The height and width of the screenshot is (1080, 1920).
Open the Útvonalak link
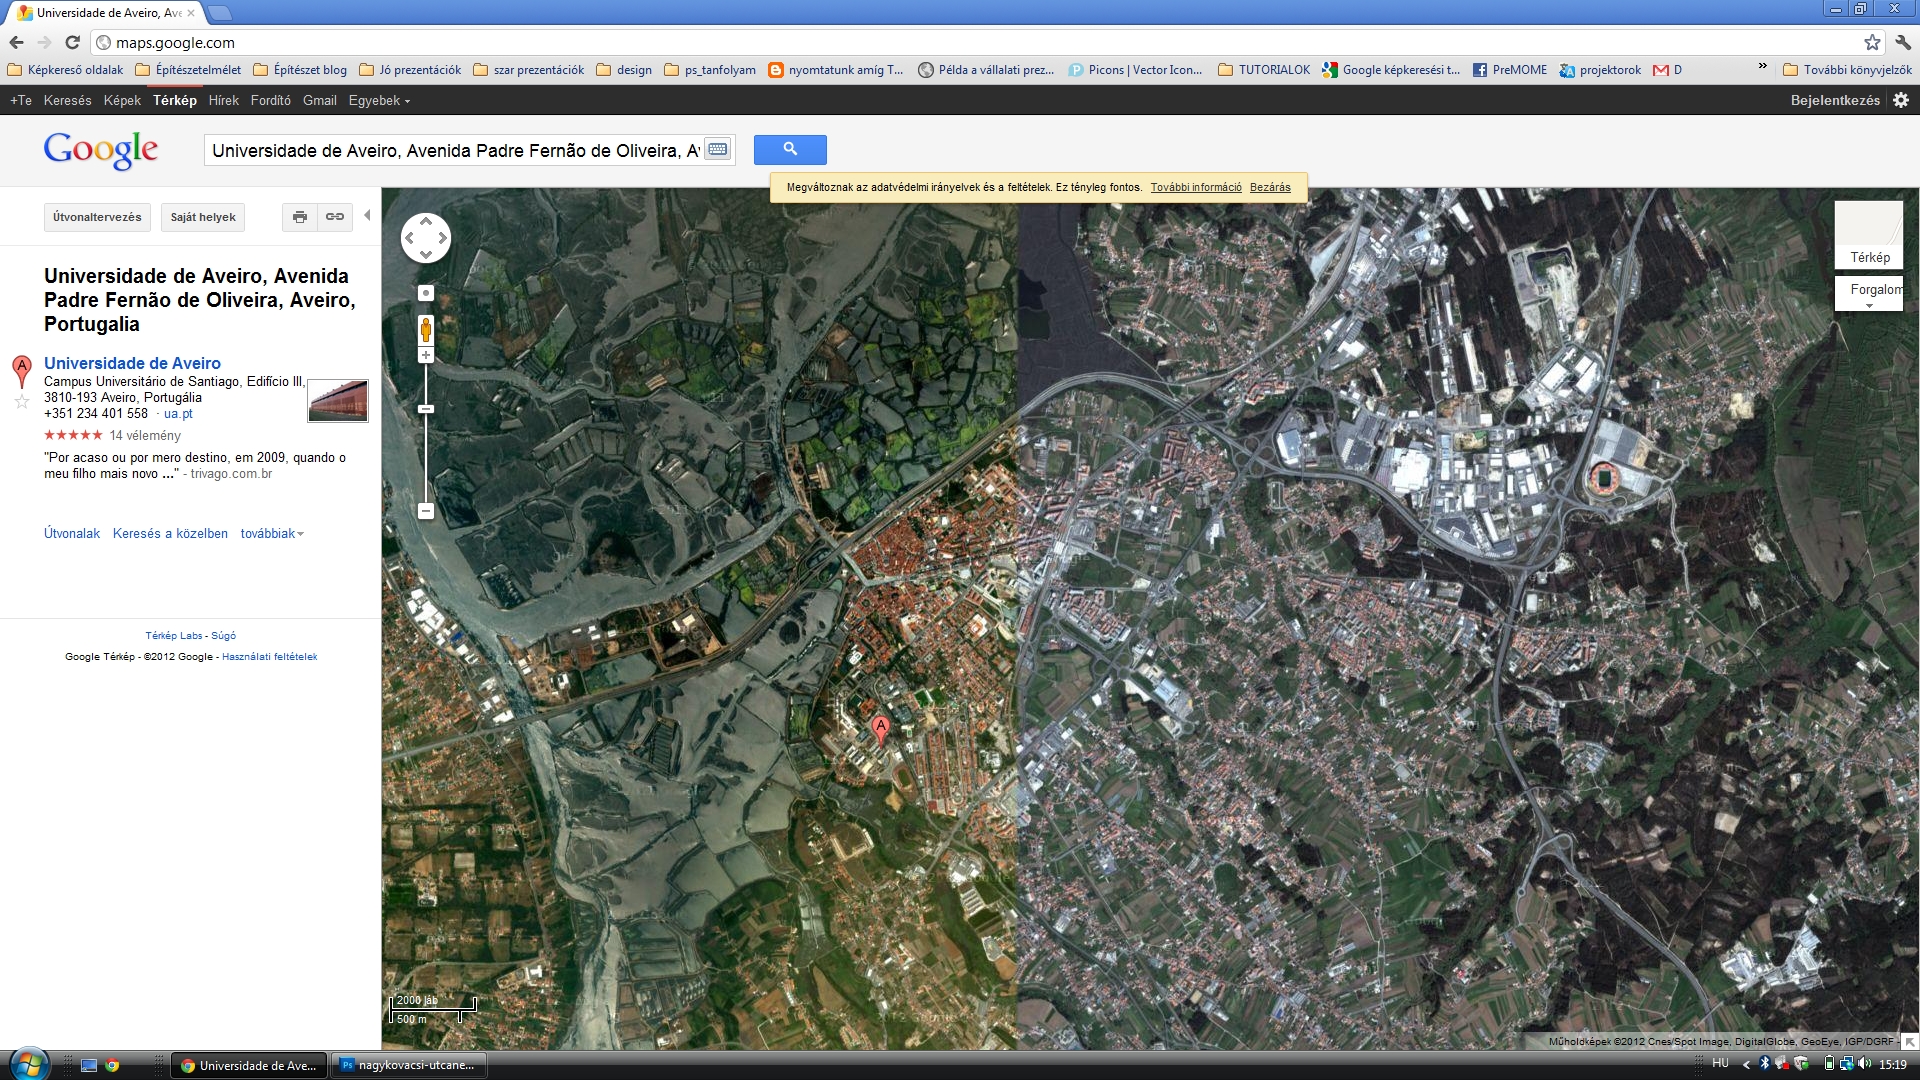tap(72, 534)
